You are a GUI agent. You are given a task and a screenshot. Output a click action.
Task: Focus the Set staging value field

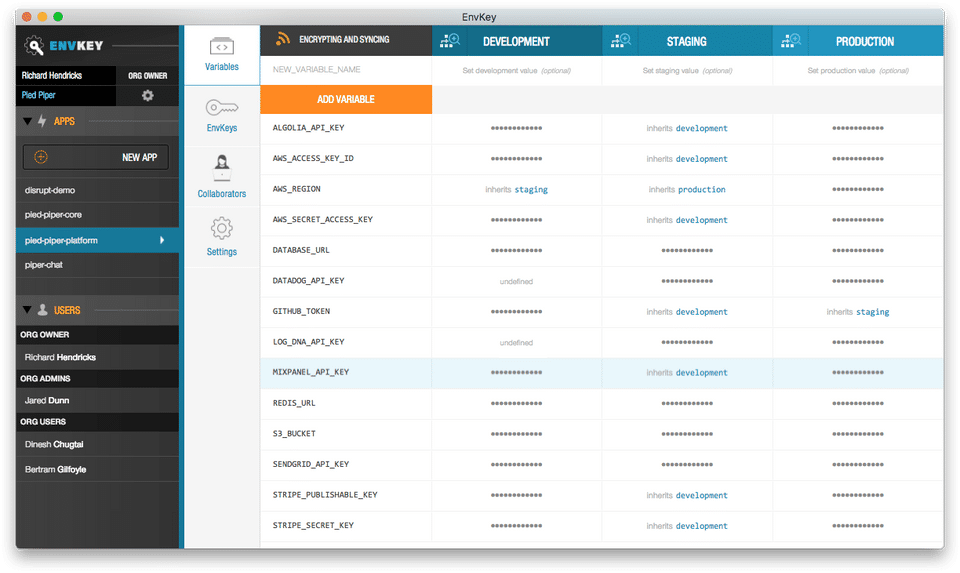pyautogui.click(x=687, y=70)
